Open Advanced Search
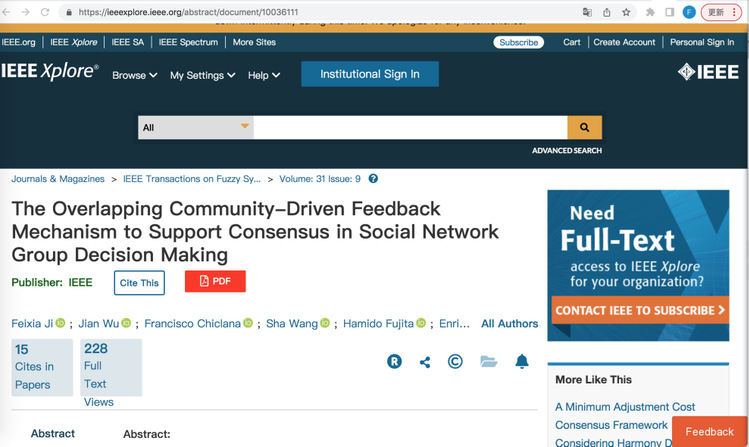 (567, 150)
